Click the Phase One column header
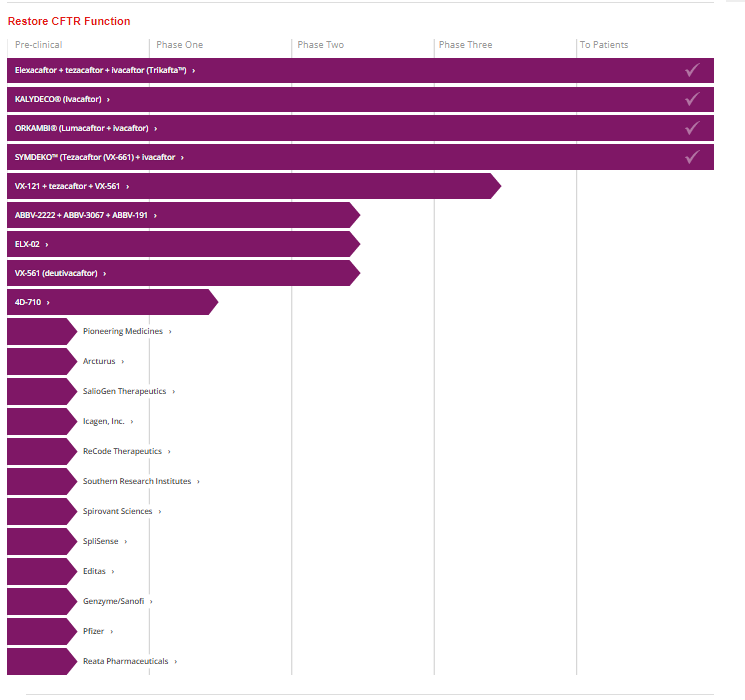The width and height of the screenshot is (745, 700). coord(180,45)
